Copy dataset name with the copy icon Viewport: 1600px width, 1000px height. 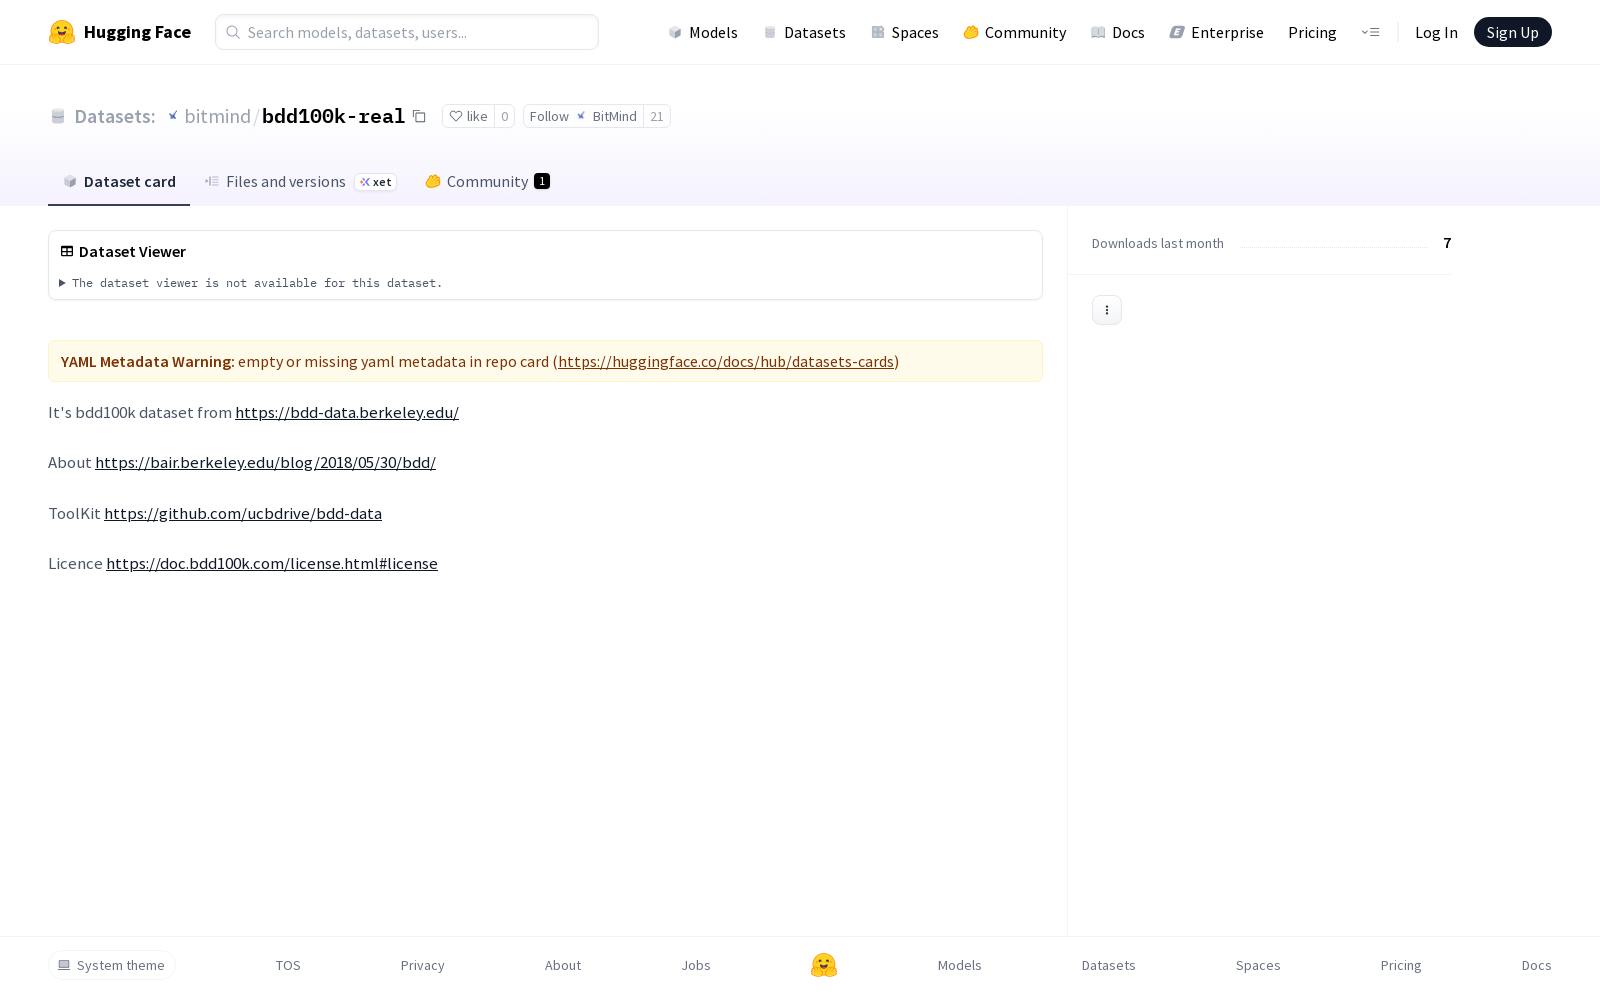[420, 117]
